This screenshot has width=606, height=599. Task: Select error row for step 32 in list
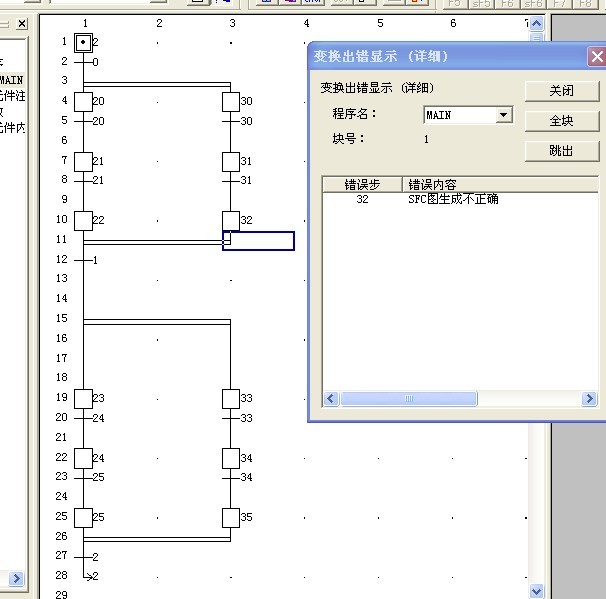pos(420,199)
